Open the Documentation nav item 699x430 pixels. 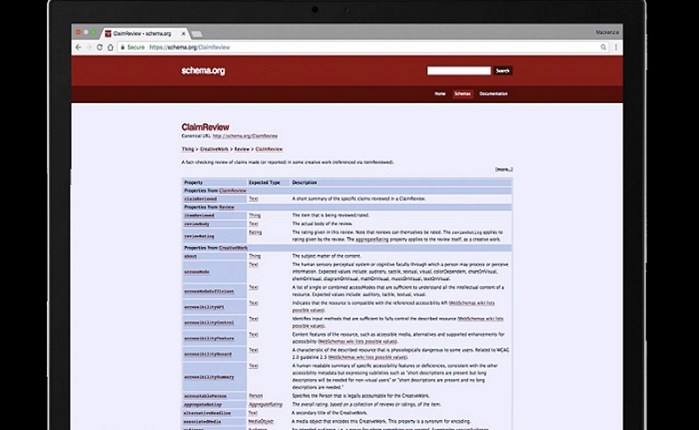pyautogui.click(x=493, y=94)
